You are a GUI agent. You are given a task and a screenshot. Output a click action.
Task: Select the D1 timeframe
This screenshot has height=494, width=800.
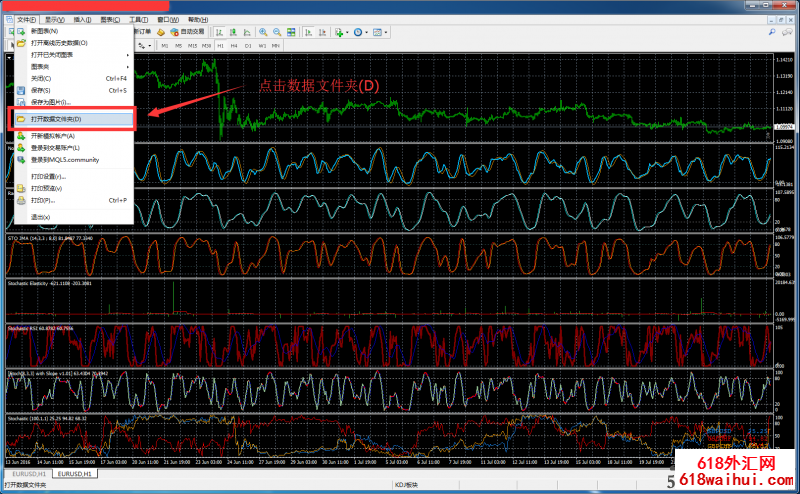(248, 45)
